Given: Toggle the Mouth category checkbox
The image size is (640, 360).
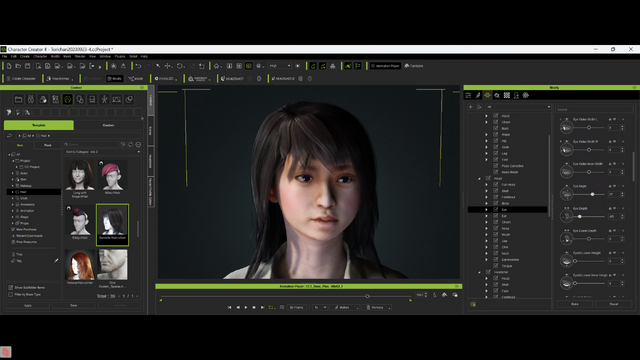Looking at the screenshot, I should pos(496,234).
